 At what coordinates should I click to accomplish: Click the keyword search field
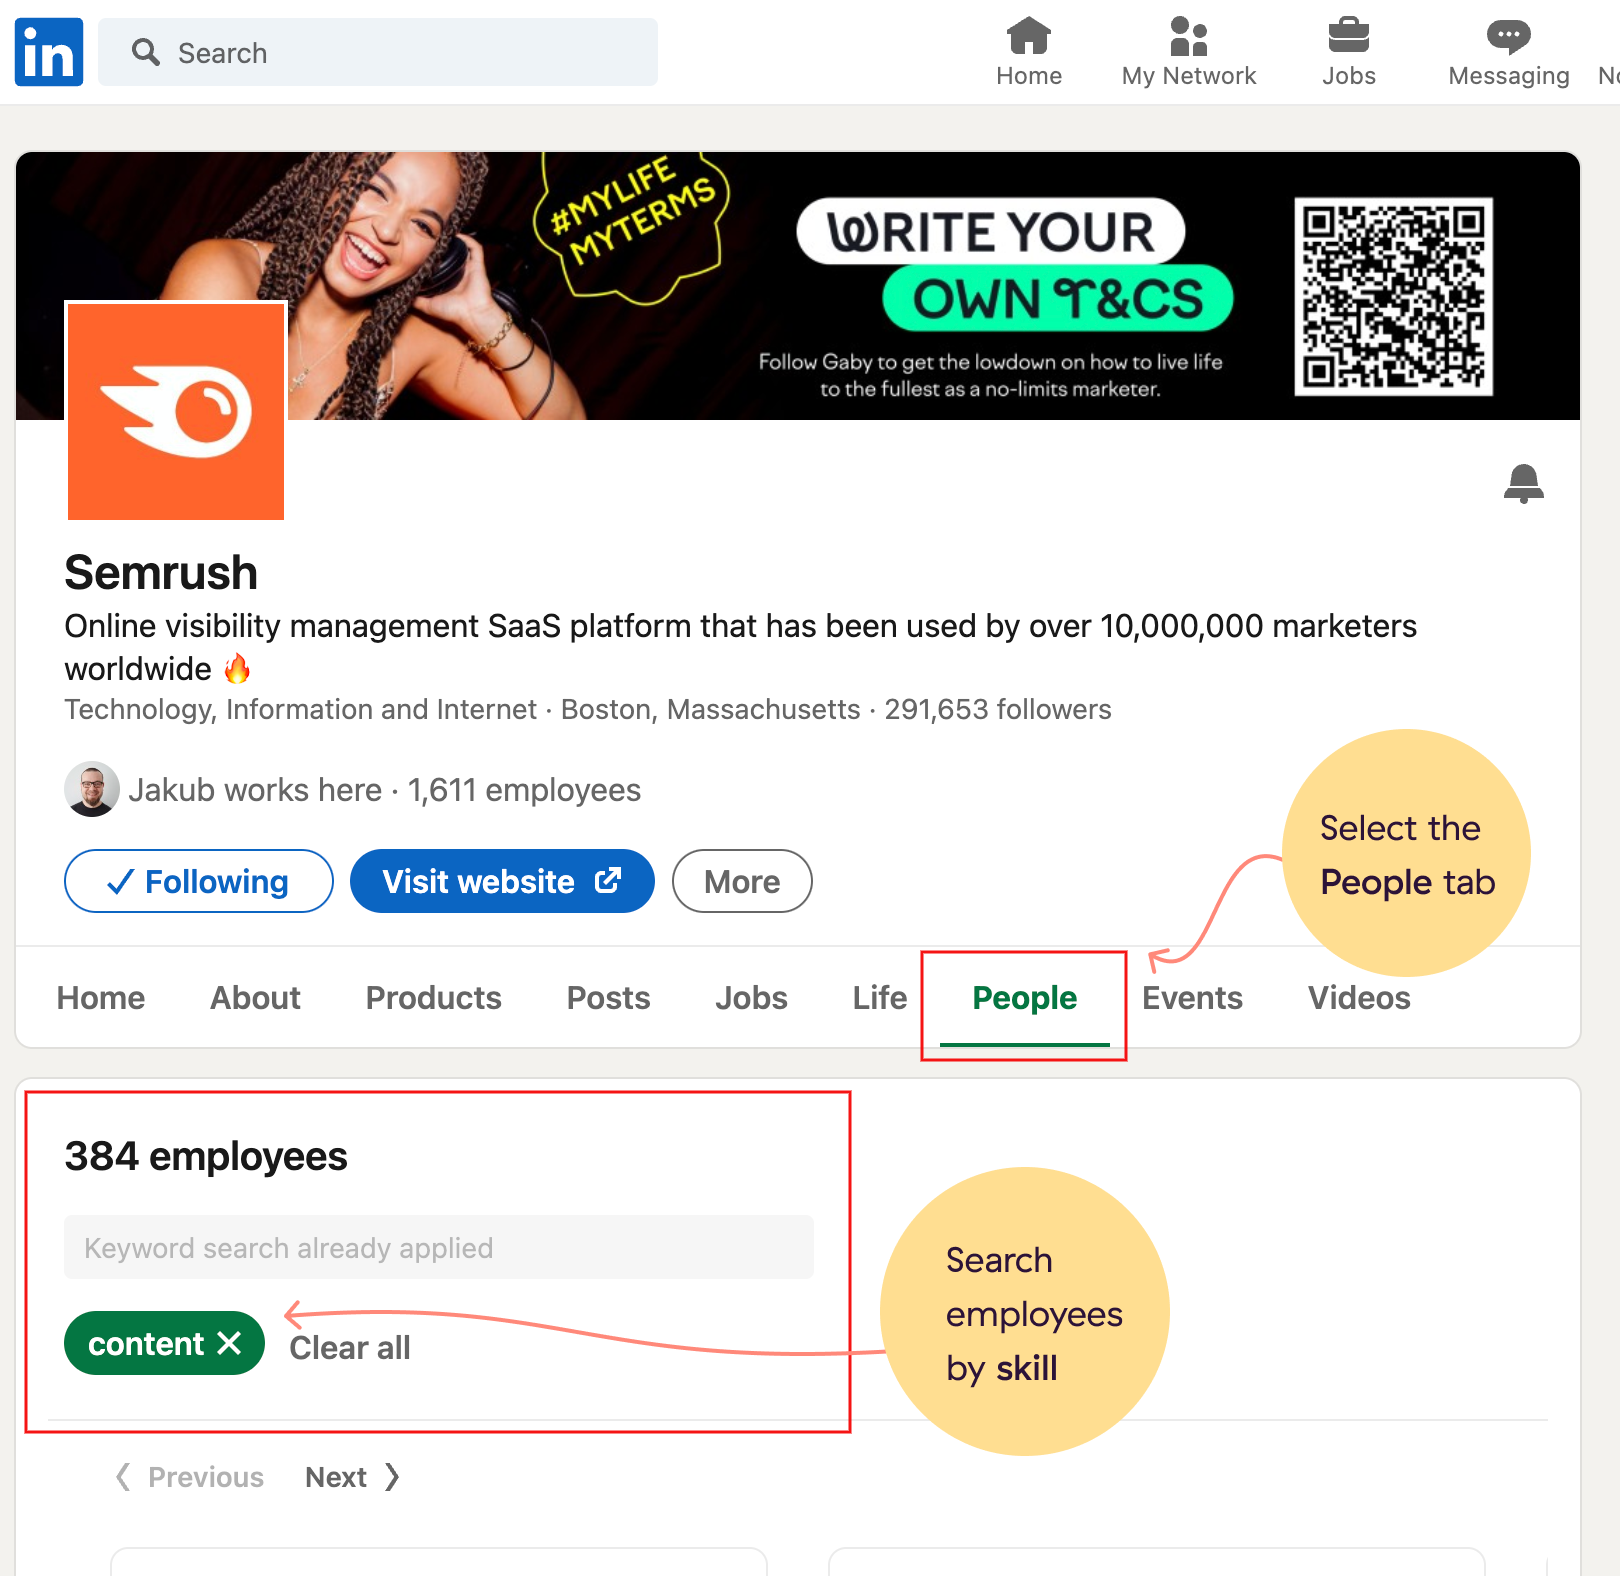pos(439,1247)
